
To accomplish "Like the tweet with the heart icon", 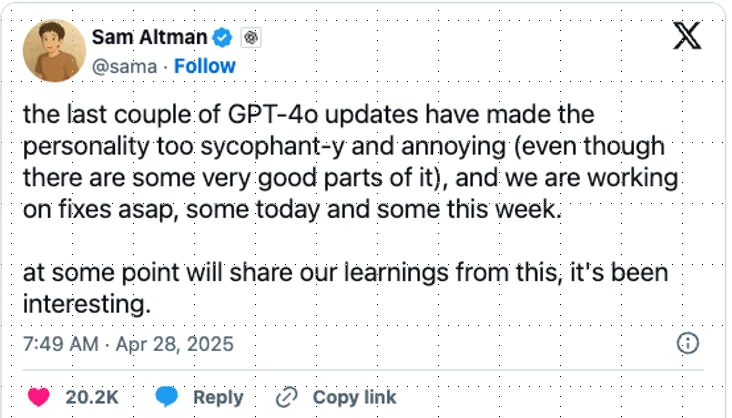I will click(39, 397).
